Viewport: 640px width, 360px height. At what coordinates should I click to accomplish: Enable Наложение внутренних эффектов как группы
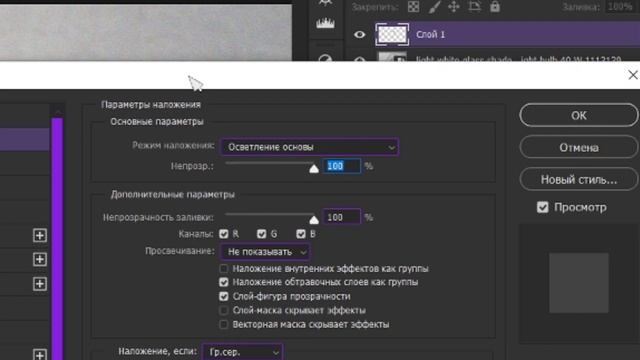(x=224, y=269)
